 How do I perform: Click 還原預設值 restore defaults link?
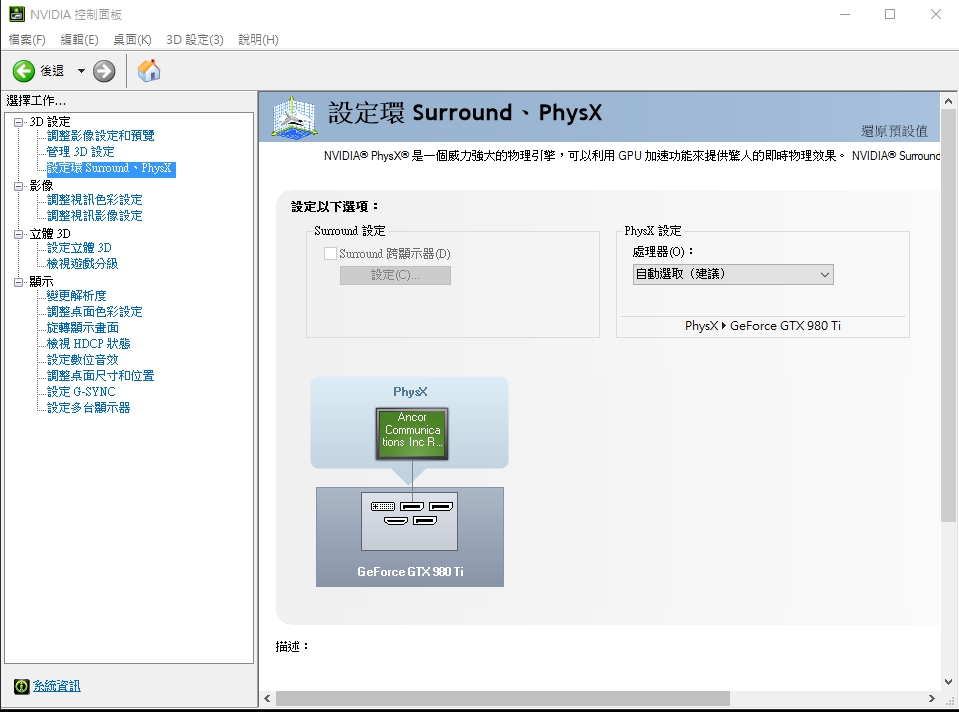coord(894,131)
